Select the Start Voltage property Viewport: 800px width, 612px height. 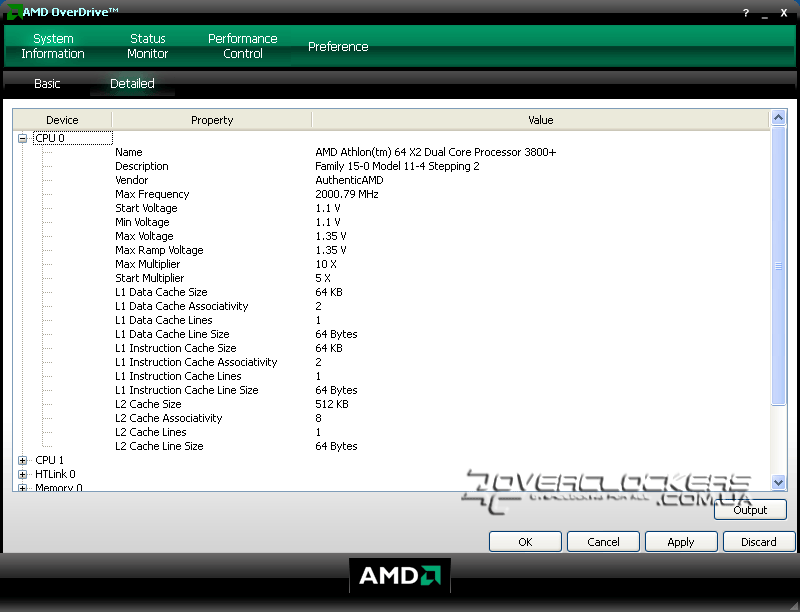point(146,208)
